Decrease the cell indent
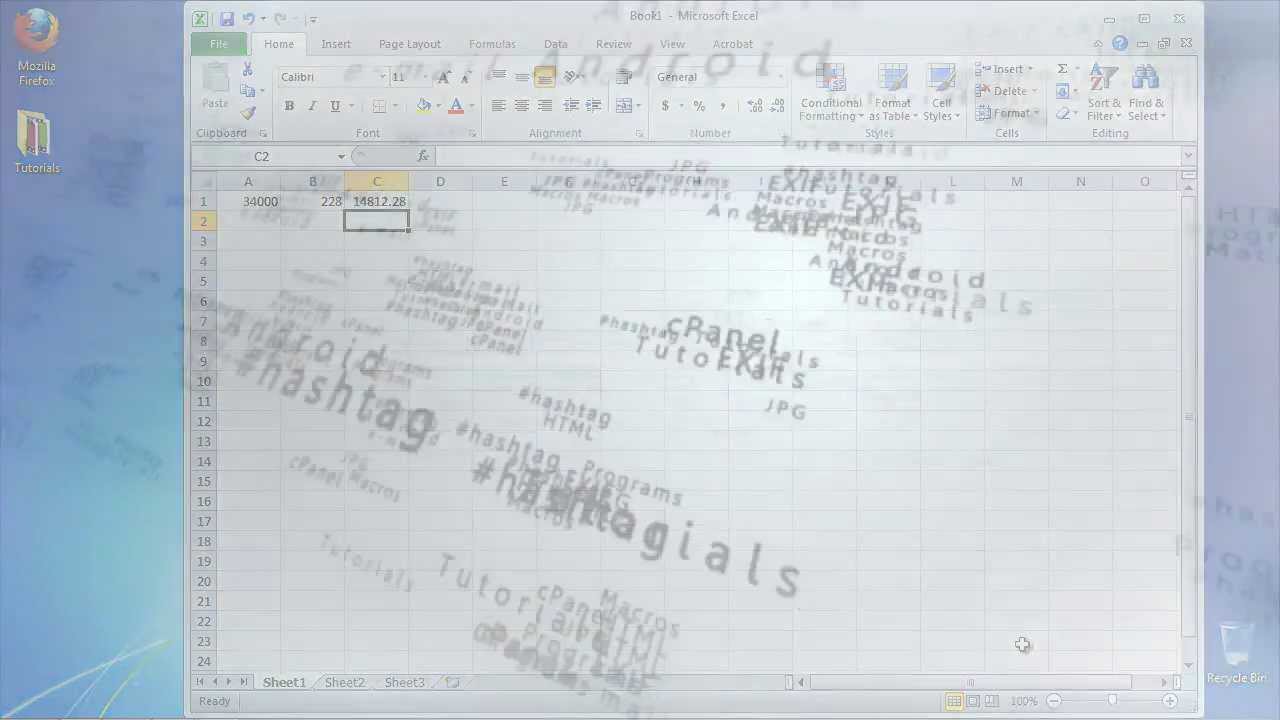The width and height of the screenshot is (1280, 720). coord(570,105)
